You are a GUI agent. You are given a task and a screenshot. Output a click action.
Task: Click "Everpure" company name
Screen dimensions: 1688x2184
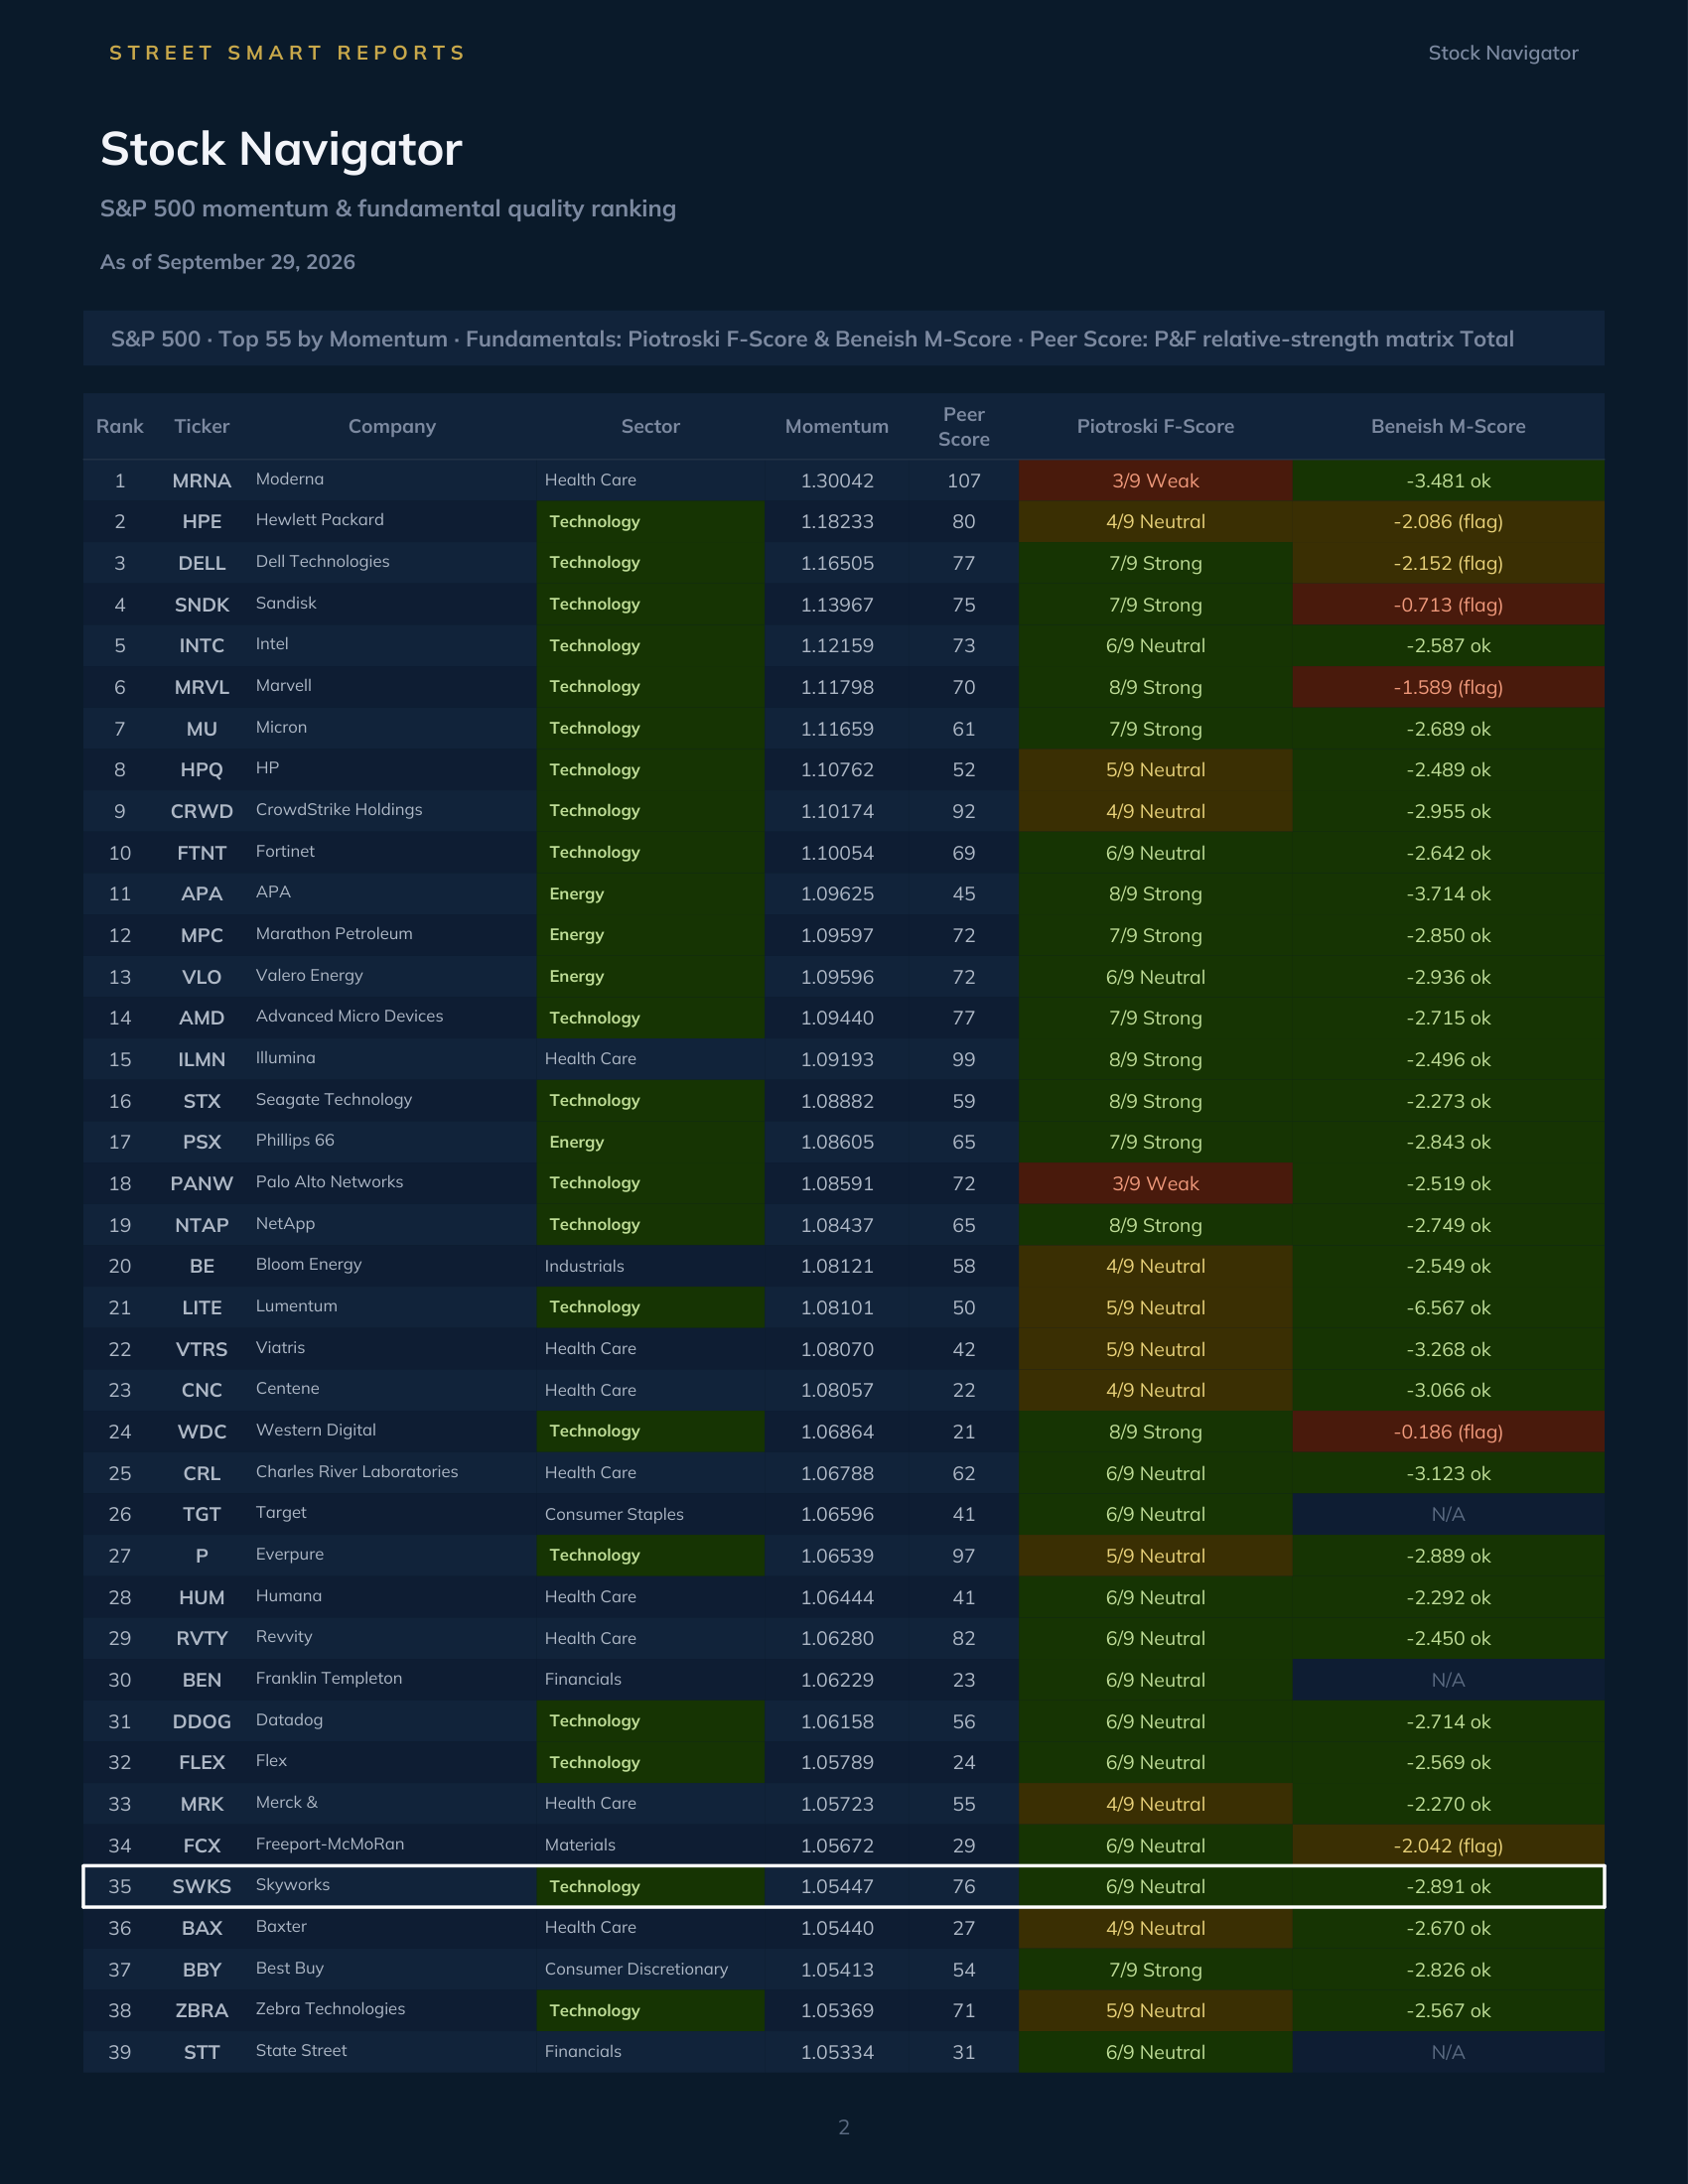click(290, 1554)
